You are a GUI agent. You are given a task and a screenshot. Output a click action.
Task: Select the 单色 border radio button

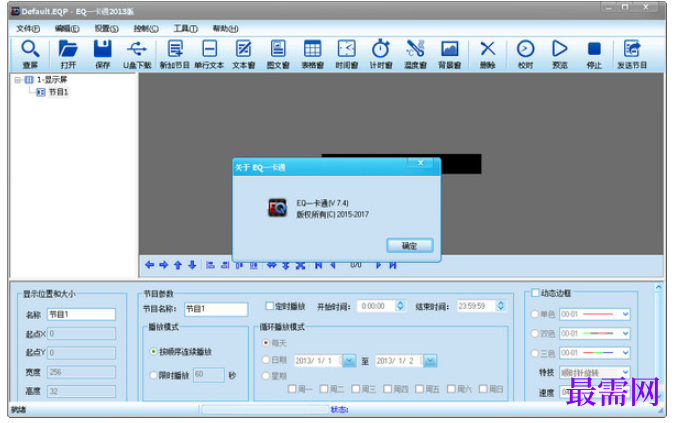(x=535, y=314)
